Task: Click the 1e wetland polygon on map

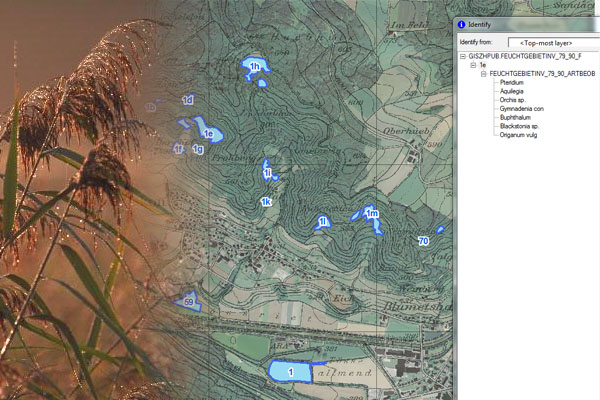Action: click(x=209, y=131)
